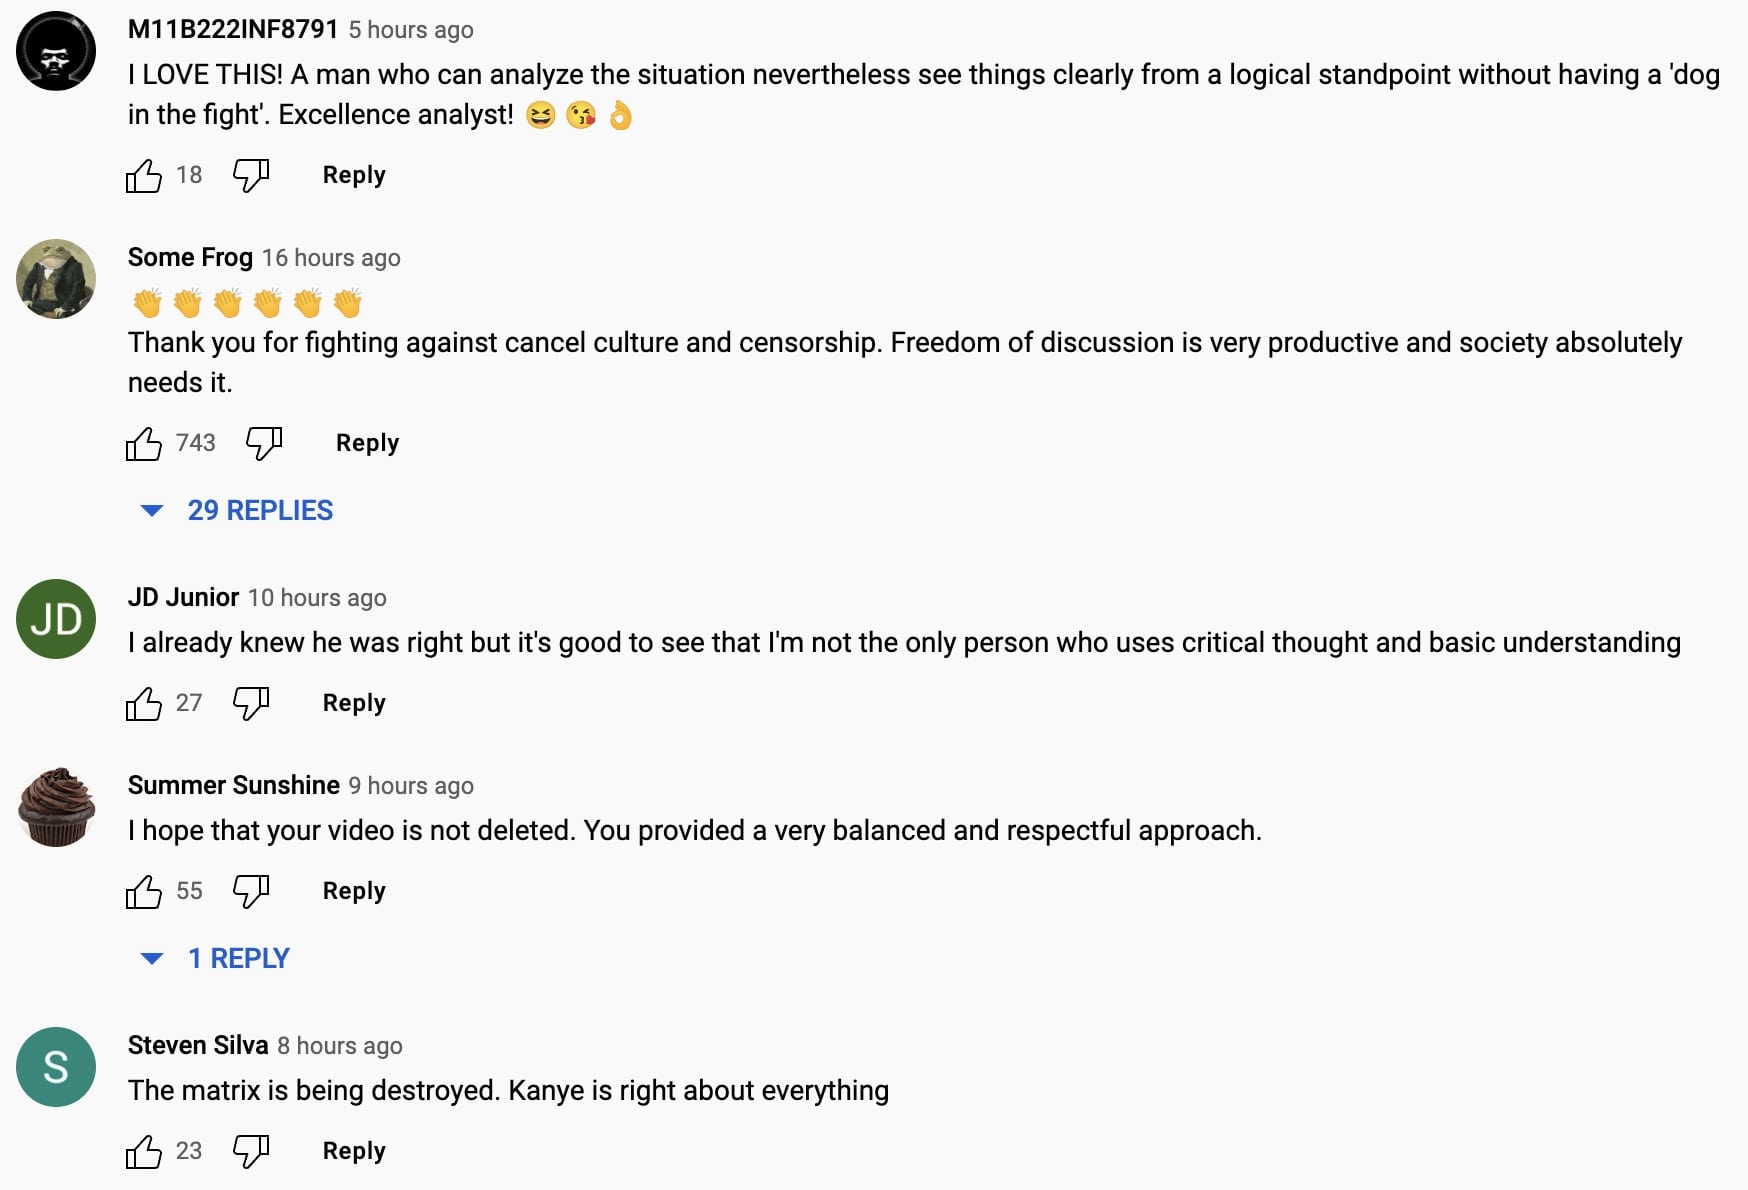
Task: Reply to Summer Sunshine's comment
Action: coord(354,891)
